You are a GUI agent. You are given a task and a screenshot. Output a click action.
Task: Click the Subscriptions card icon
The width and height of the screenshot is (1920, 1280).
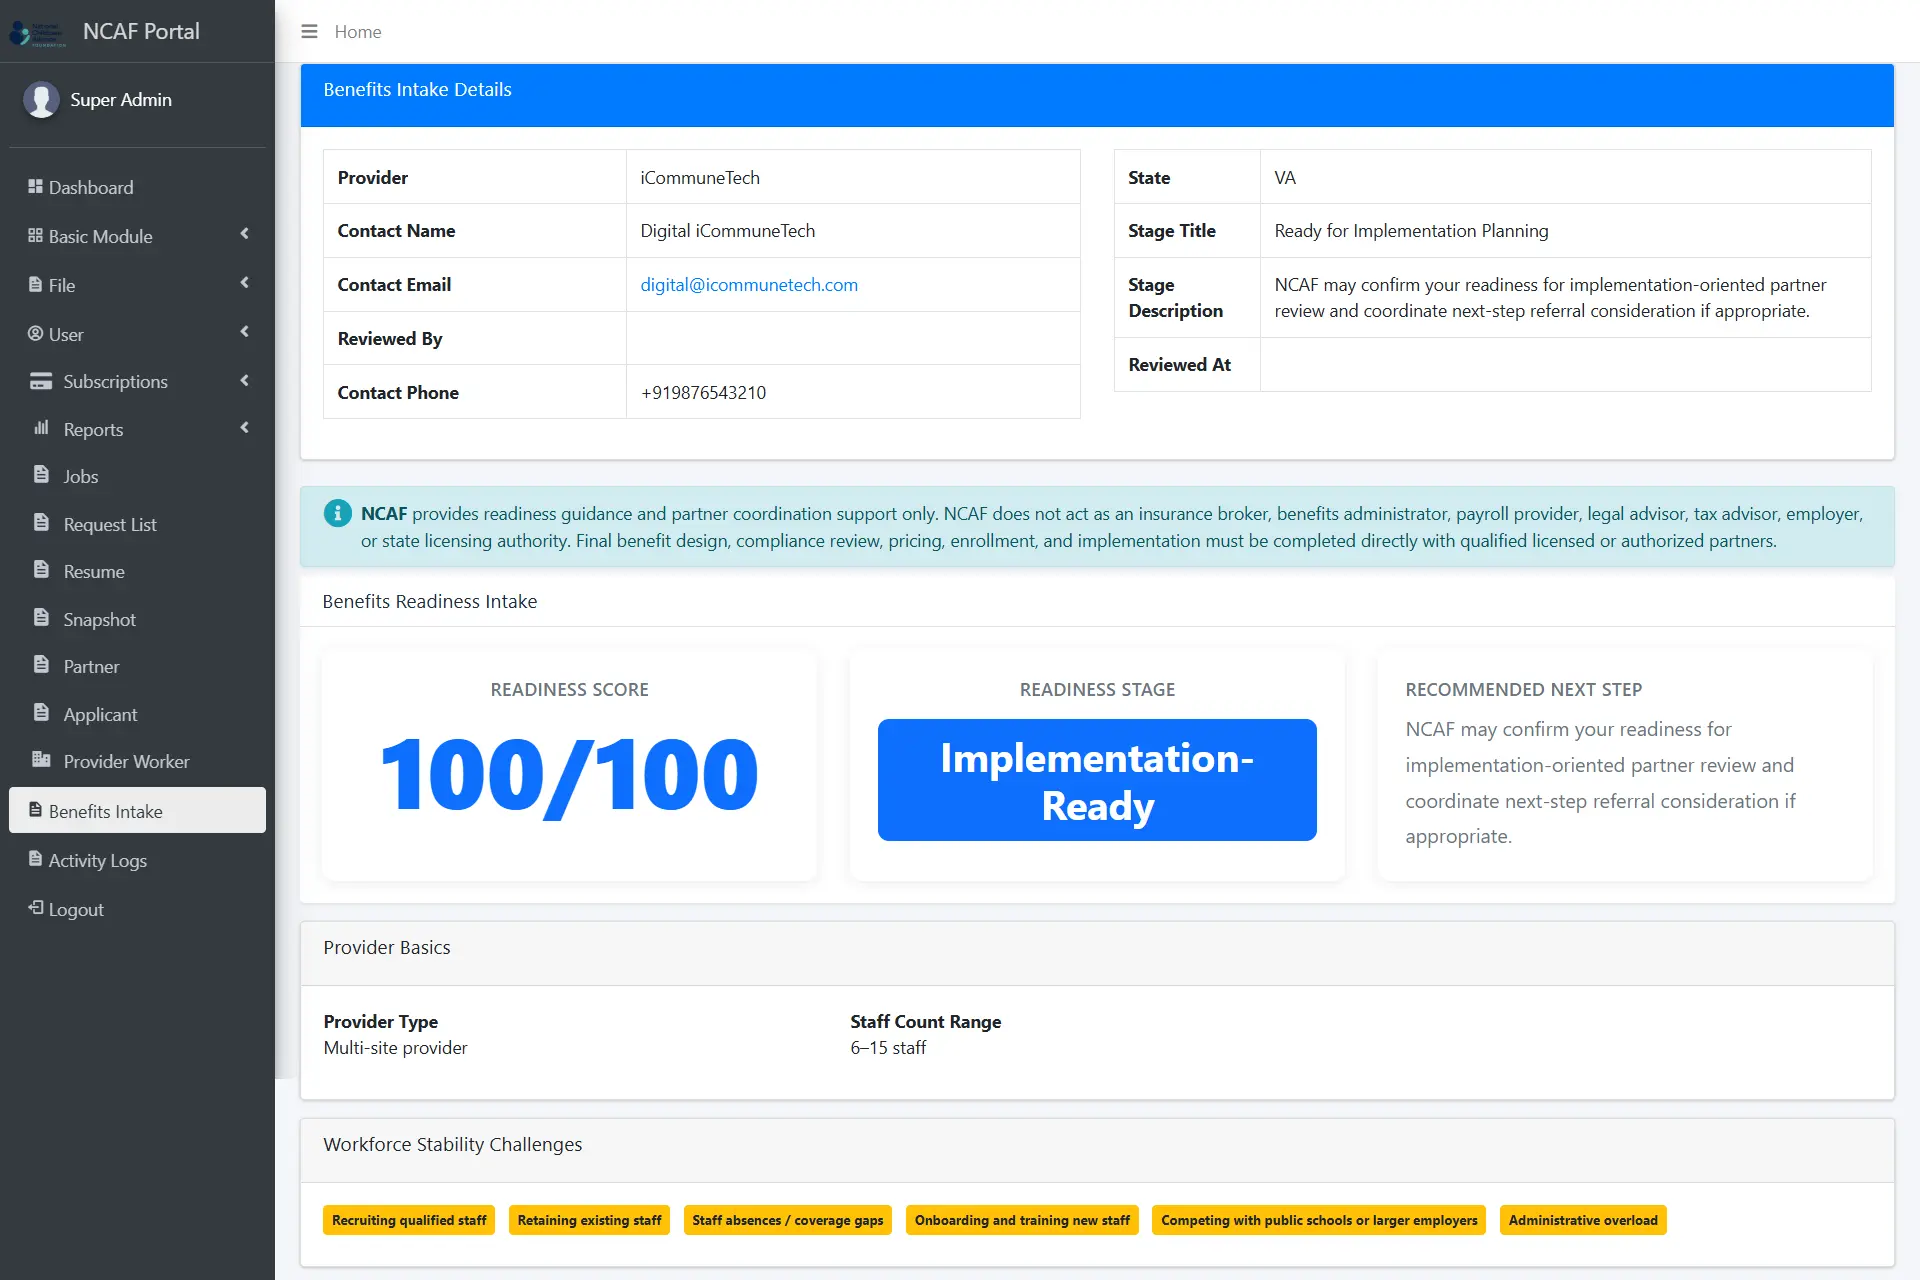[x=41, y=381]
